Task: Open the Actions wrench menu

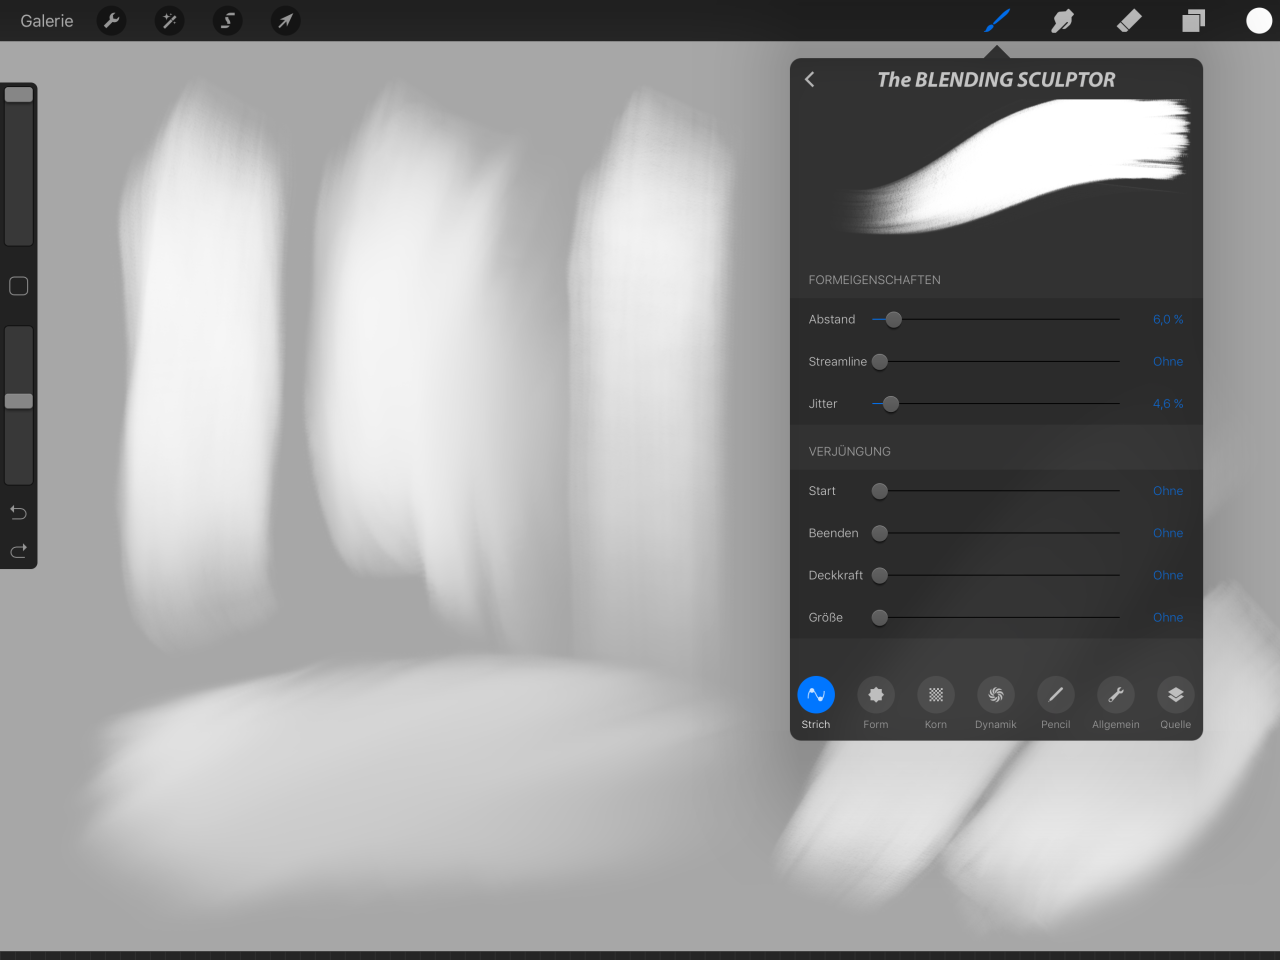Action: pyautogui.click(x=112, y=21)
